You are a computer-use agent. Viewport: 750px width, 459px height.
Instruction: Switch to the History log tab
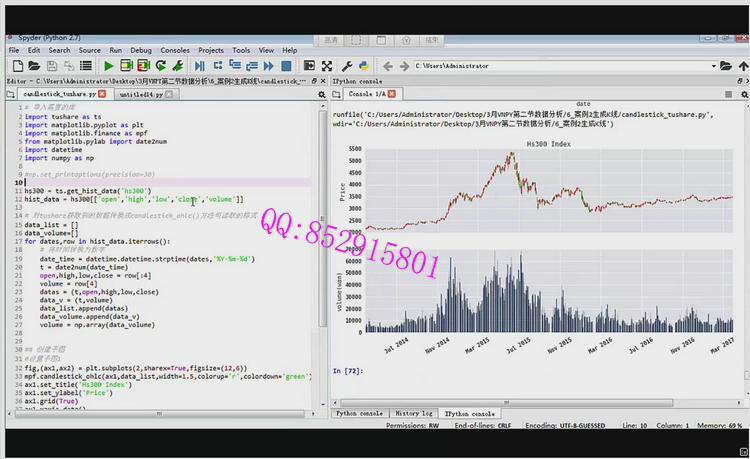413,413
